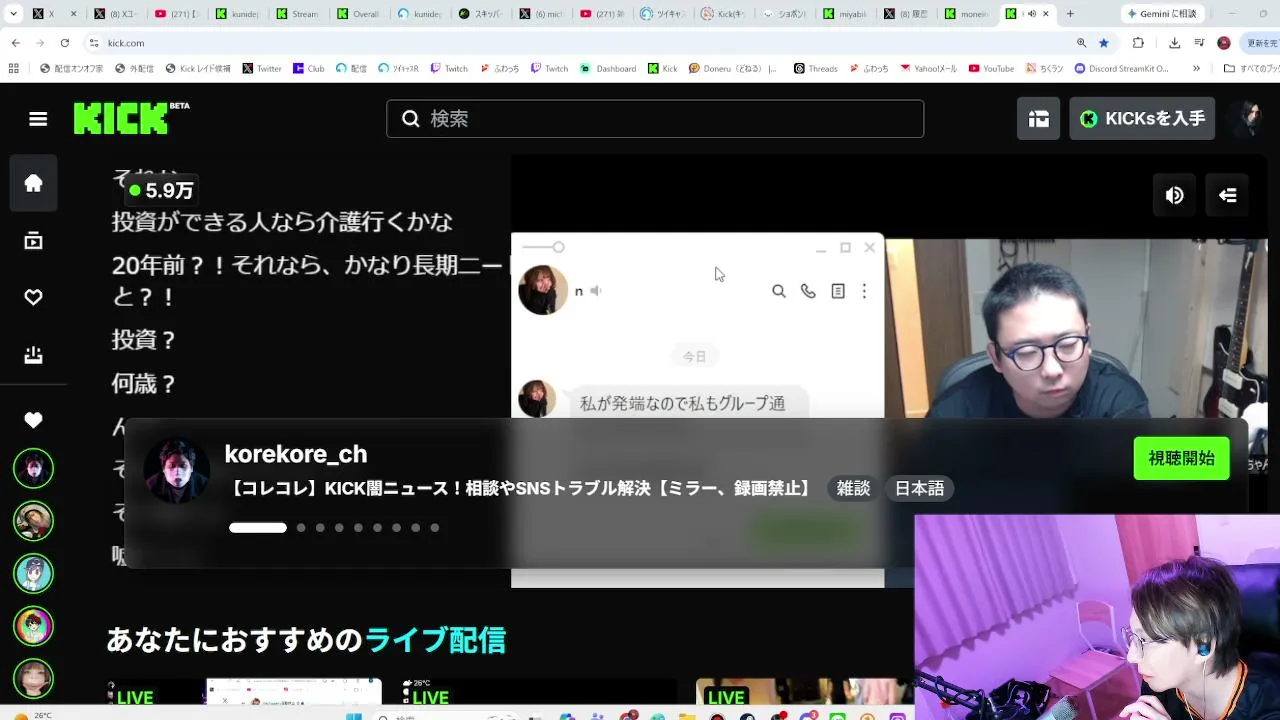Open the browser extensions puzzle icon
The image size is (1280, 720).
pos(1138,43)
